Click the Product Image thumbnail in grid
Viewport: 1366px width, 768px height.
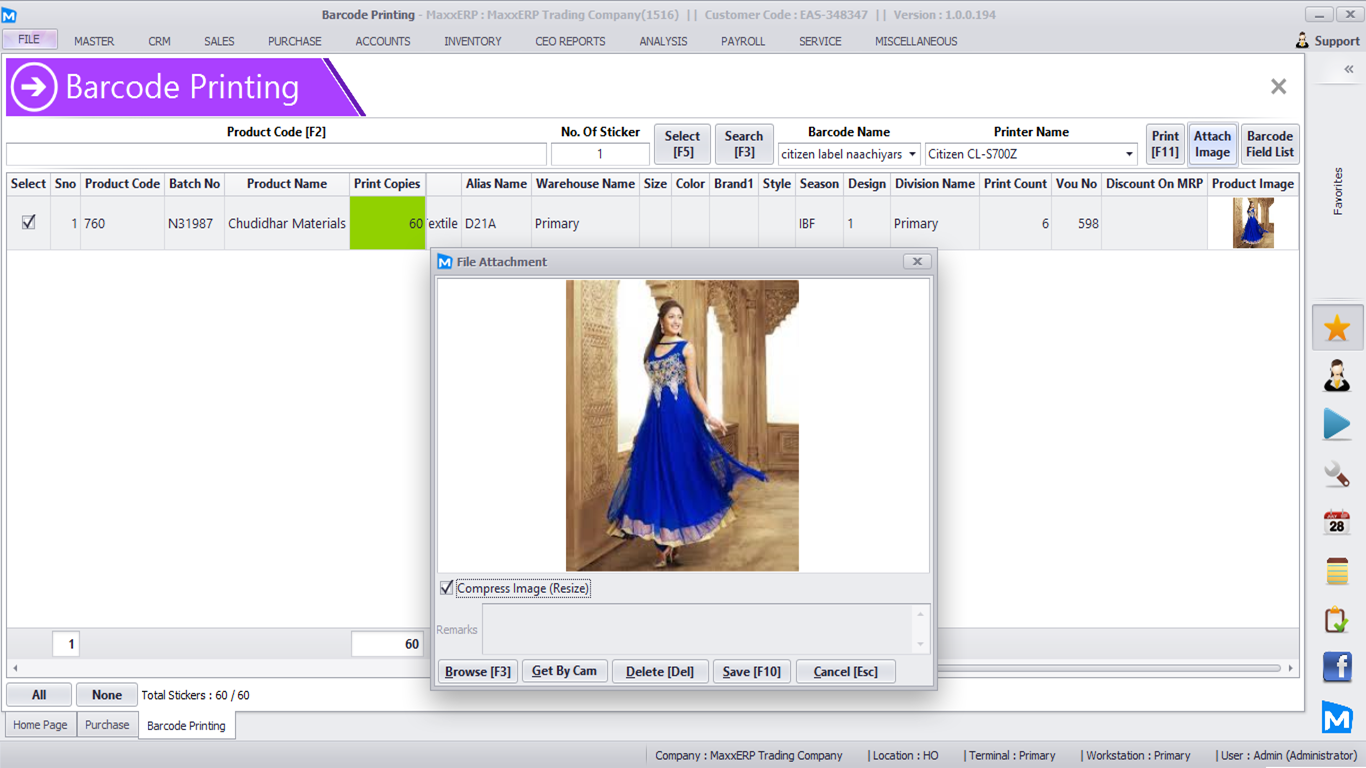pos(1252,223)
